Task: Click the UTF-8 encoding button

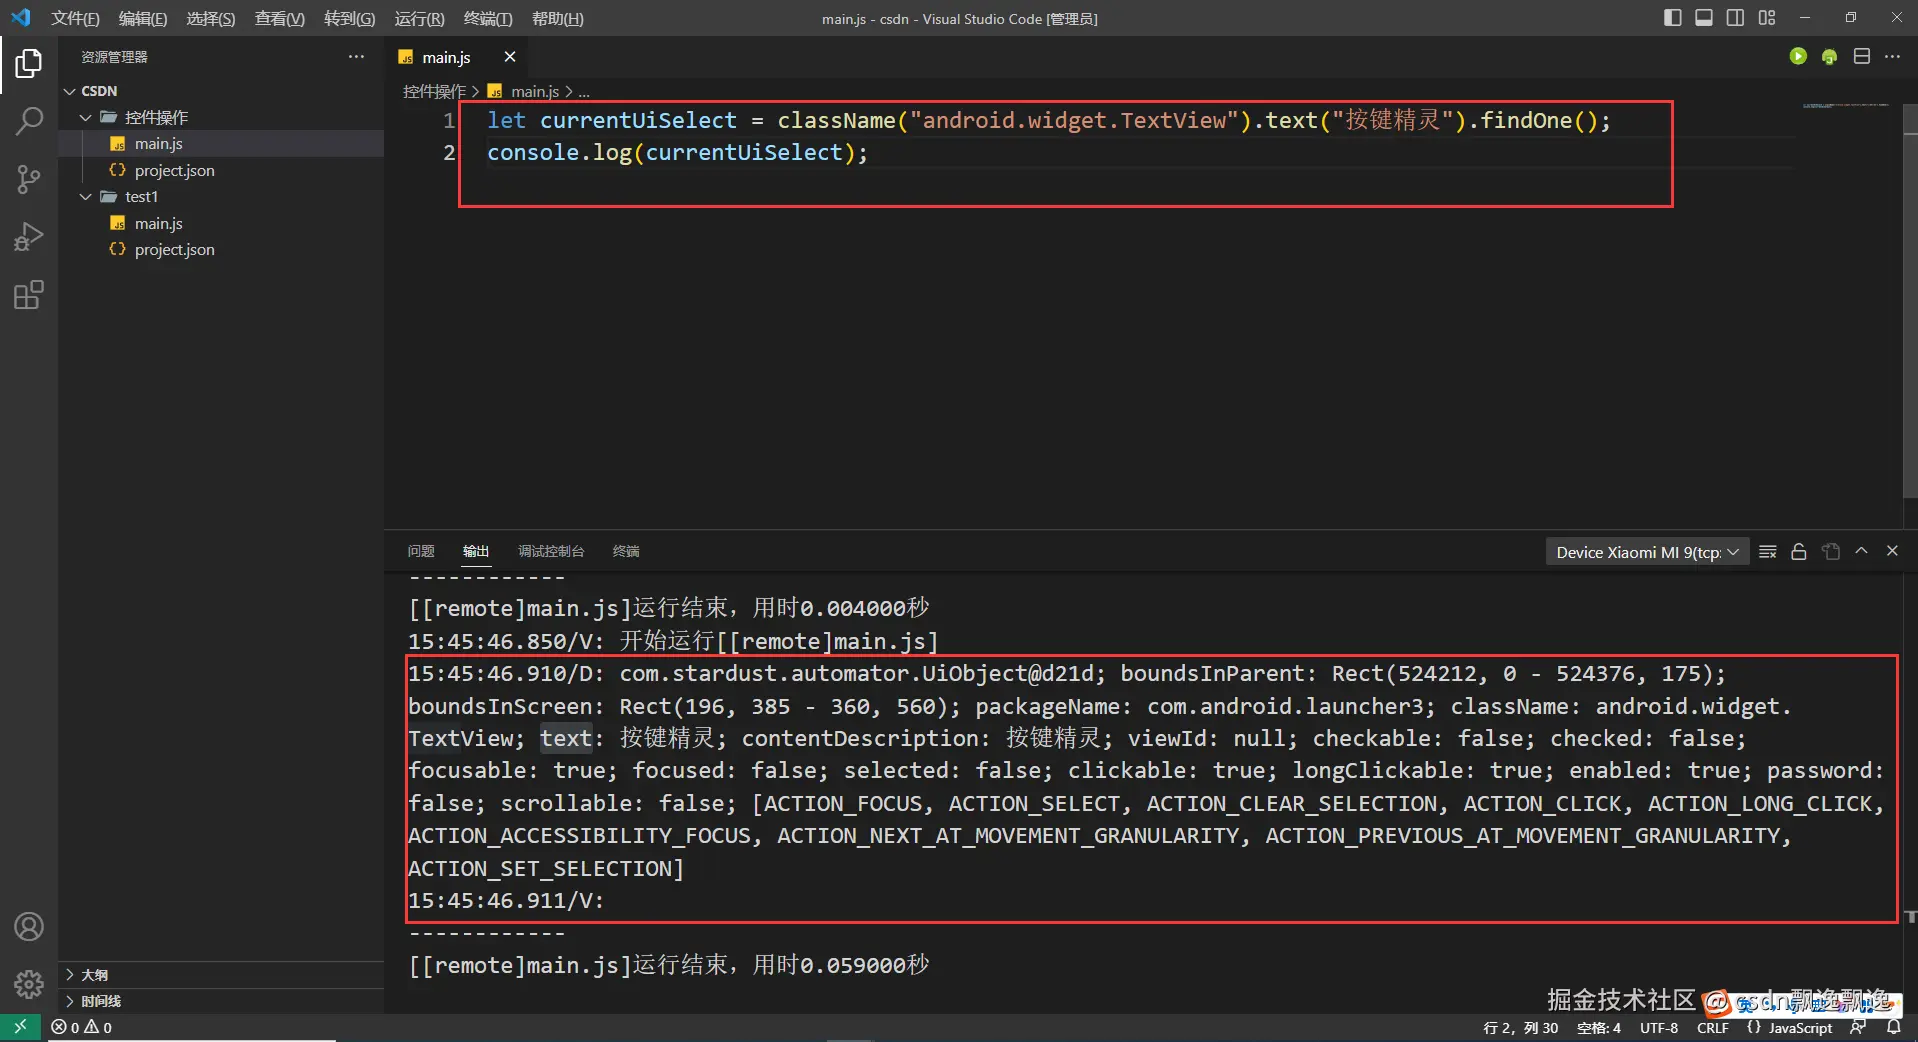Action: point(1658,1027)
